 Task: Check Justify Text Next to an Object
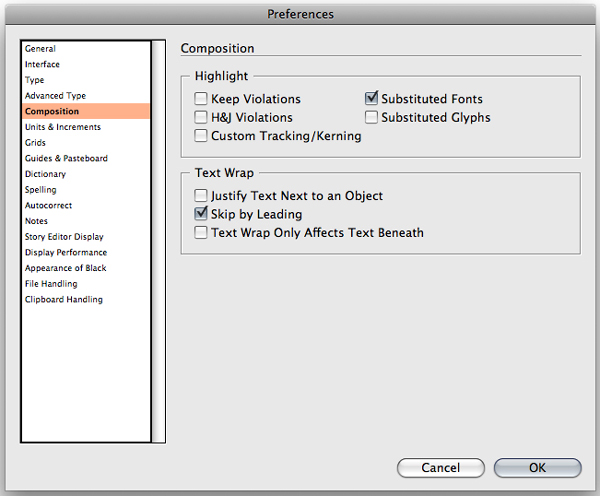pos(201,196)
